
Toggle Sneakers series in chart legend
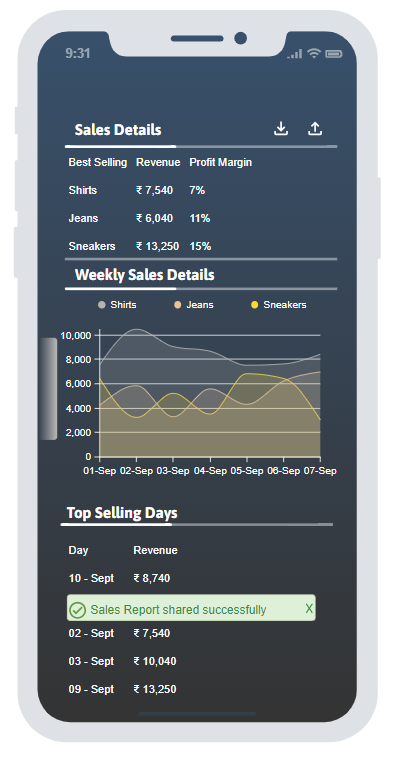coord(279,305)
